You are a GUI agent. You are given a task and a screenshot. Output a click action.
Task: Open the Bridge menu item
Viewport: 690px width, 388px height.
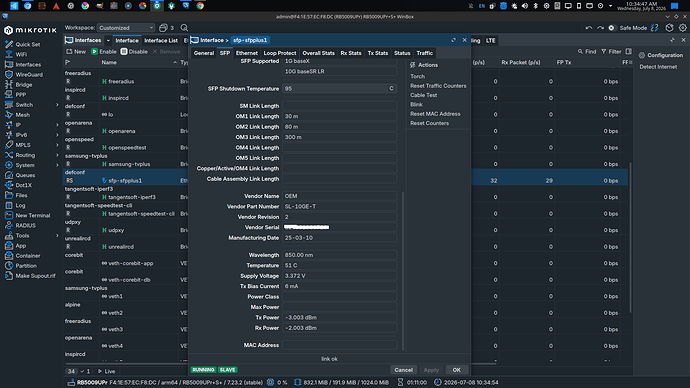pos(24,84)
